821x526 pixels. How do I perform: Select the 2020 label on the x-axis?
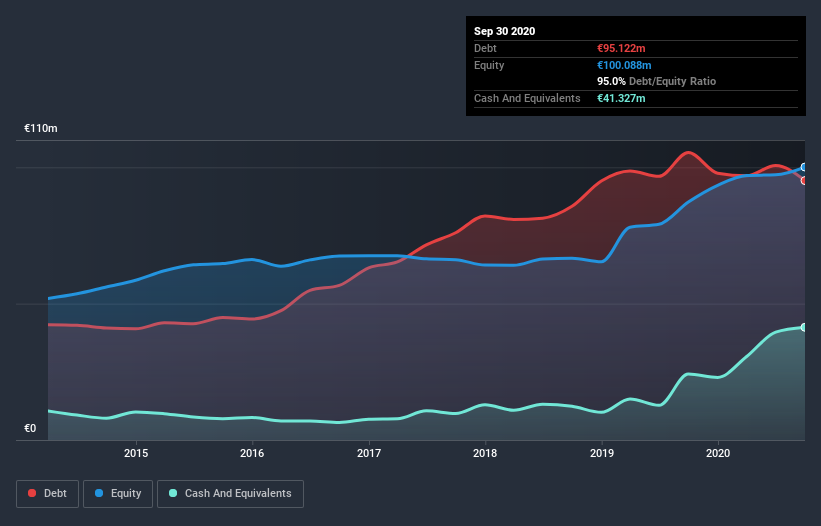tap(718, 453)
